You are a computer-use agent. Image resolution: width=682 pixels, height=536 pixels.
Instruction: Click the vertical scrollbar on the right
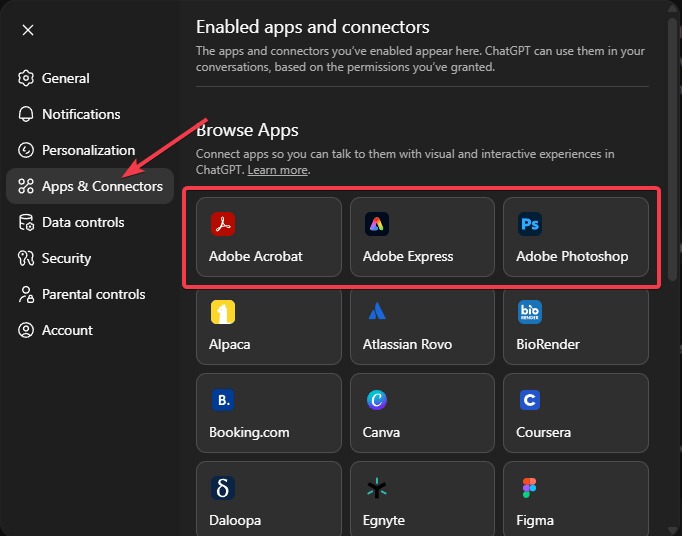(x=672, y=150)
